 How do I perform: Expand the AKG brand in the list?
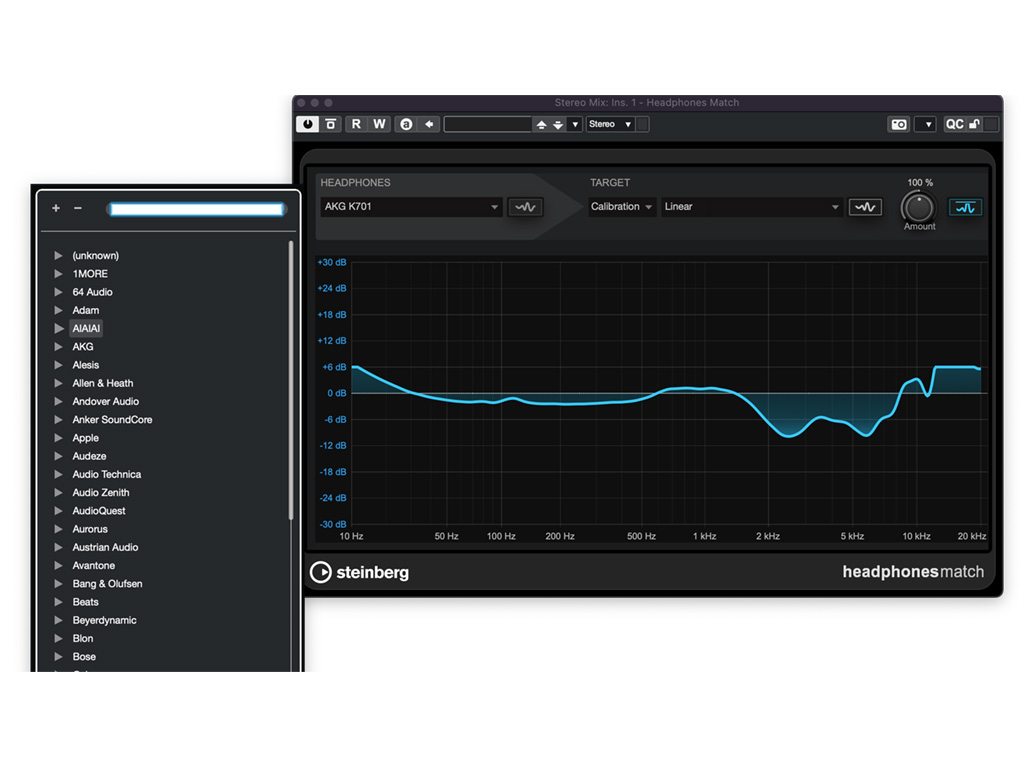[59, 347]
